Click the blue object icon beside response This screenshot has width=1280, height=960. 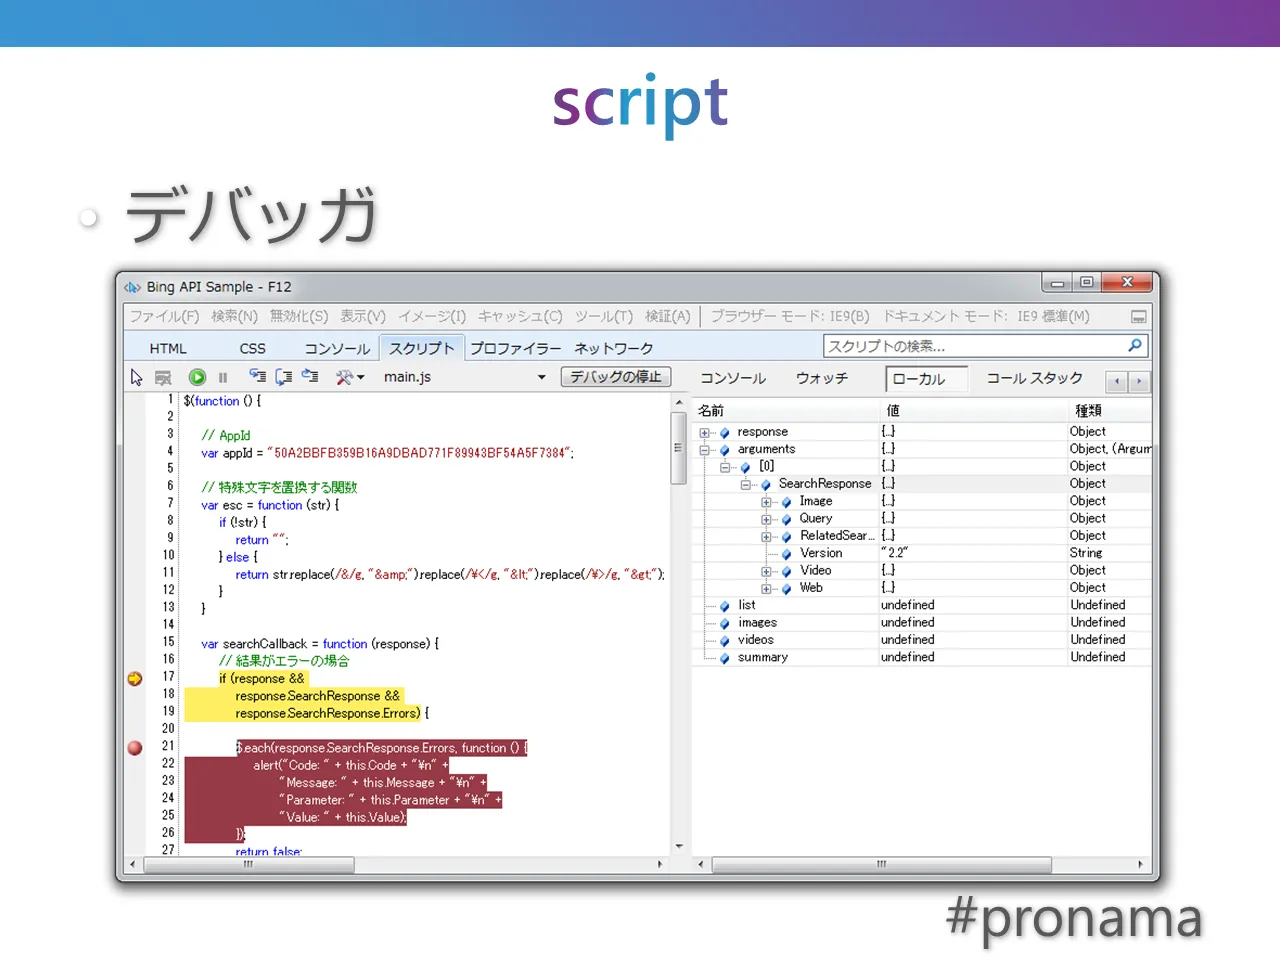[725, 433]
